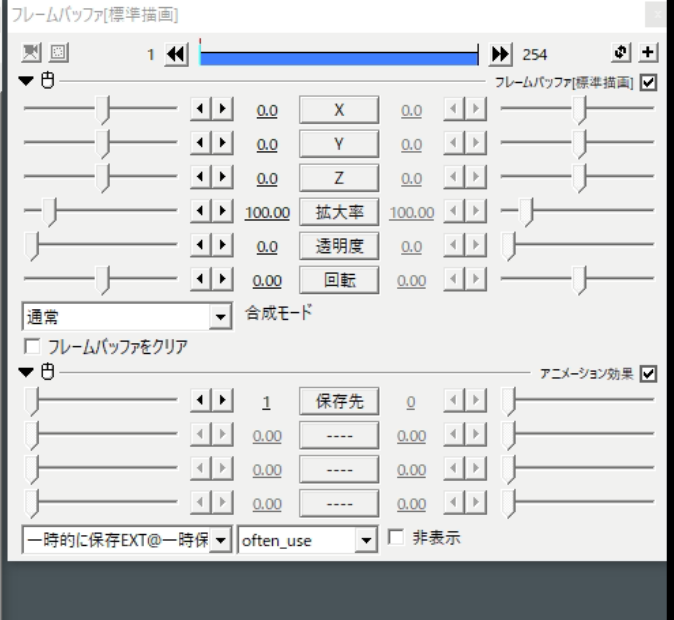Toggle the アニメーション効果 enable checkbox

pyautogui.click(x=648, y=374)
